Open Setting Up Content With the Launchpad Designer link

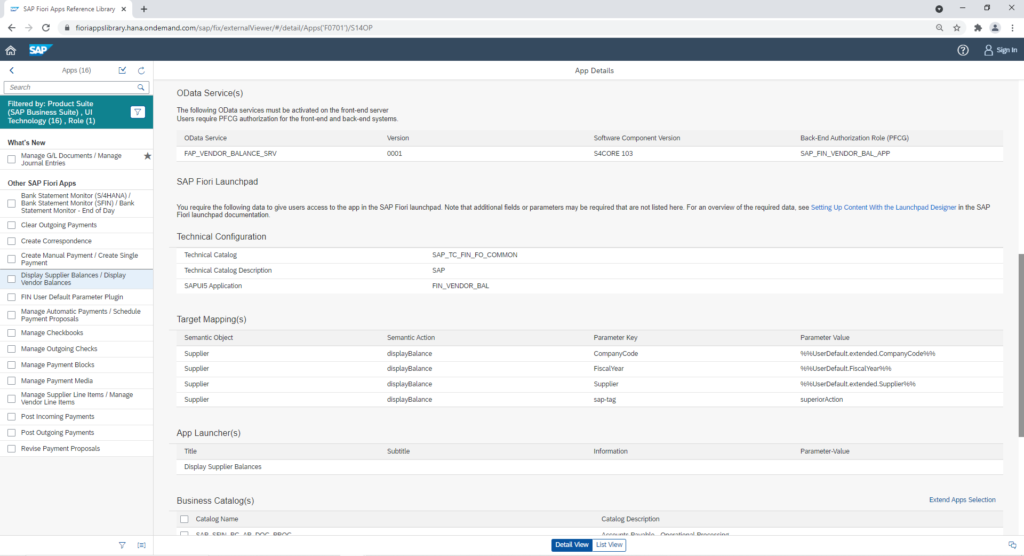coord(883,207)
